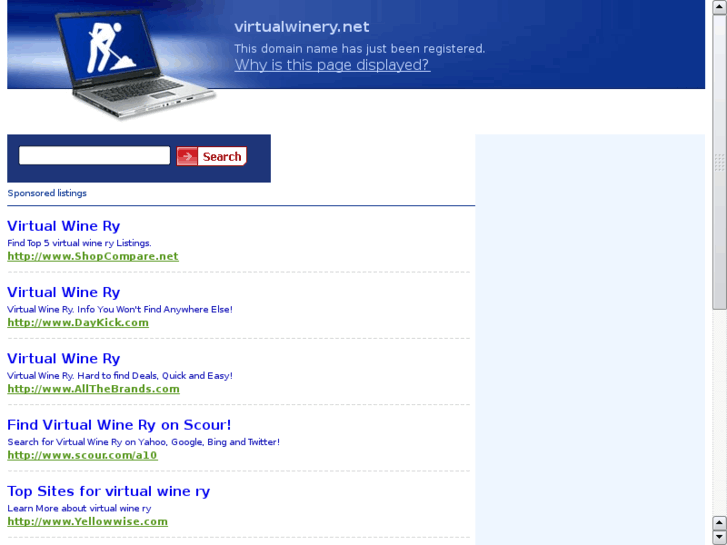
Task: Open the 'Why is this page displayed?' link
Action: (332, 65)
